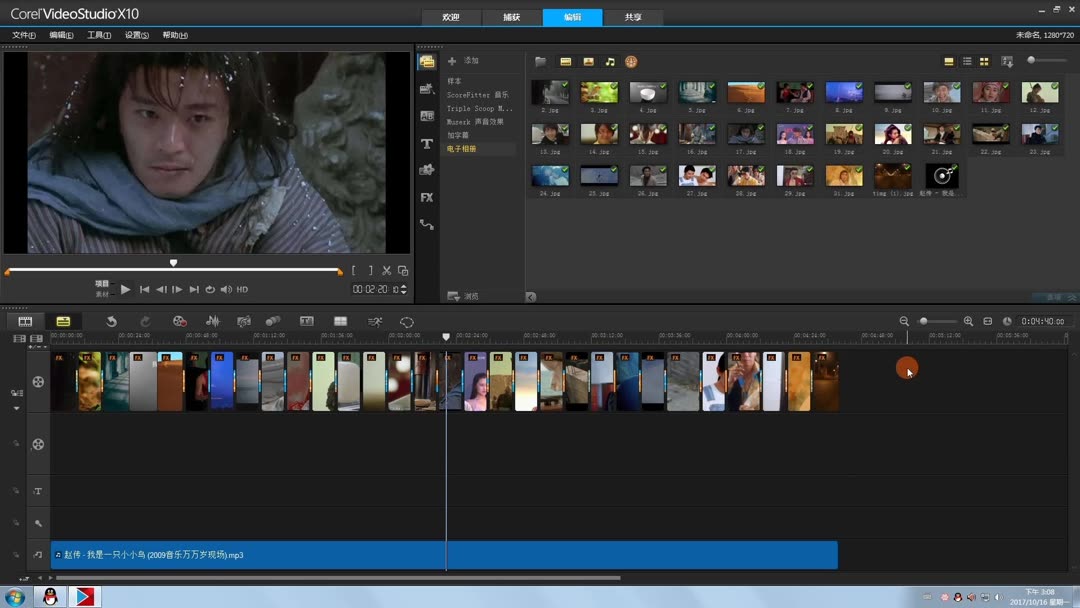The height and width of the screenshot is (608, 1080).
Task: Switch to the 共享 tab
Action: (x=633, y=17)
